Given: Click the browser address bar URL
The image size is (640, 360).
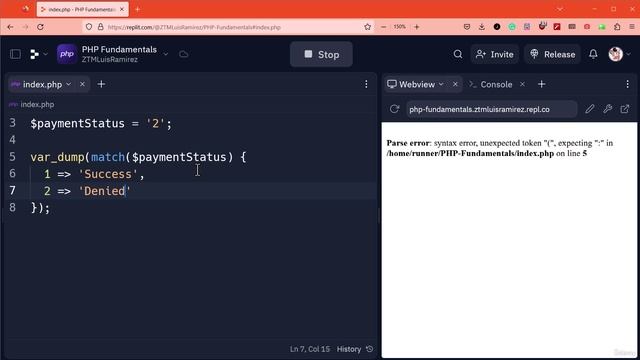Looking at the screenshot, I should pyautogui.click(x=194, y=27).
